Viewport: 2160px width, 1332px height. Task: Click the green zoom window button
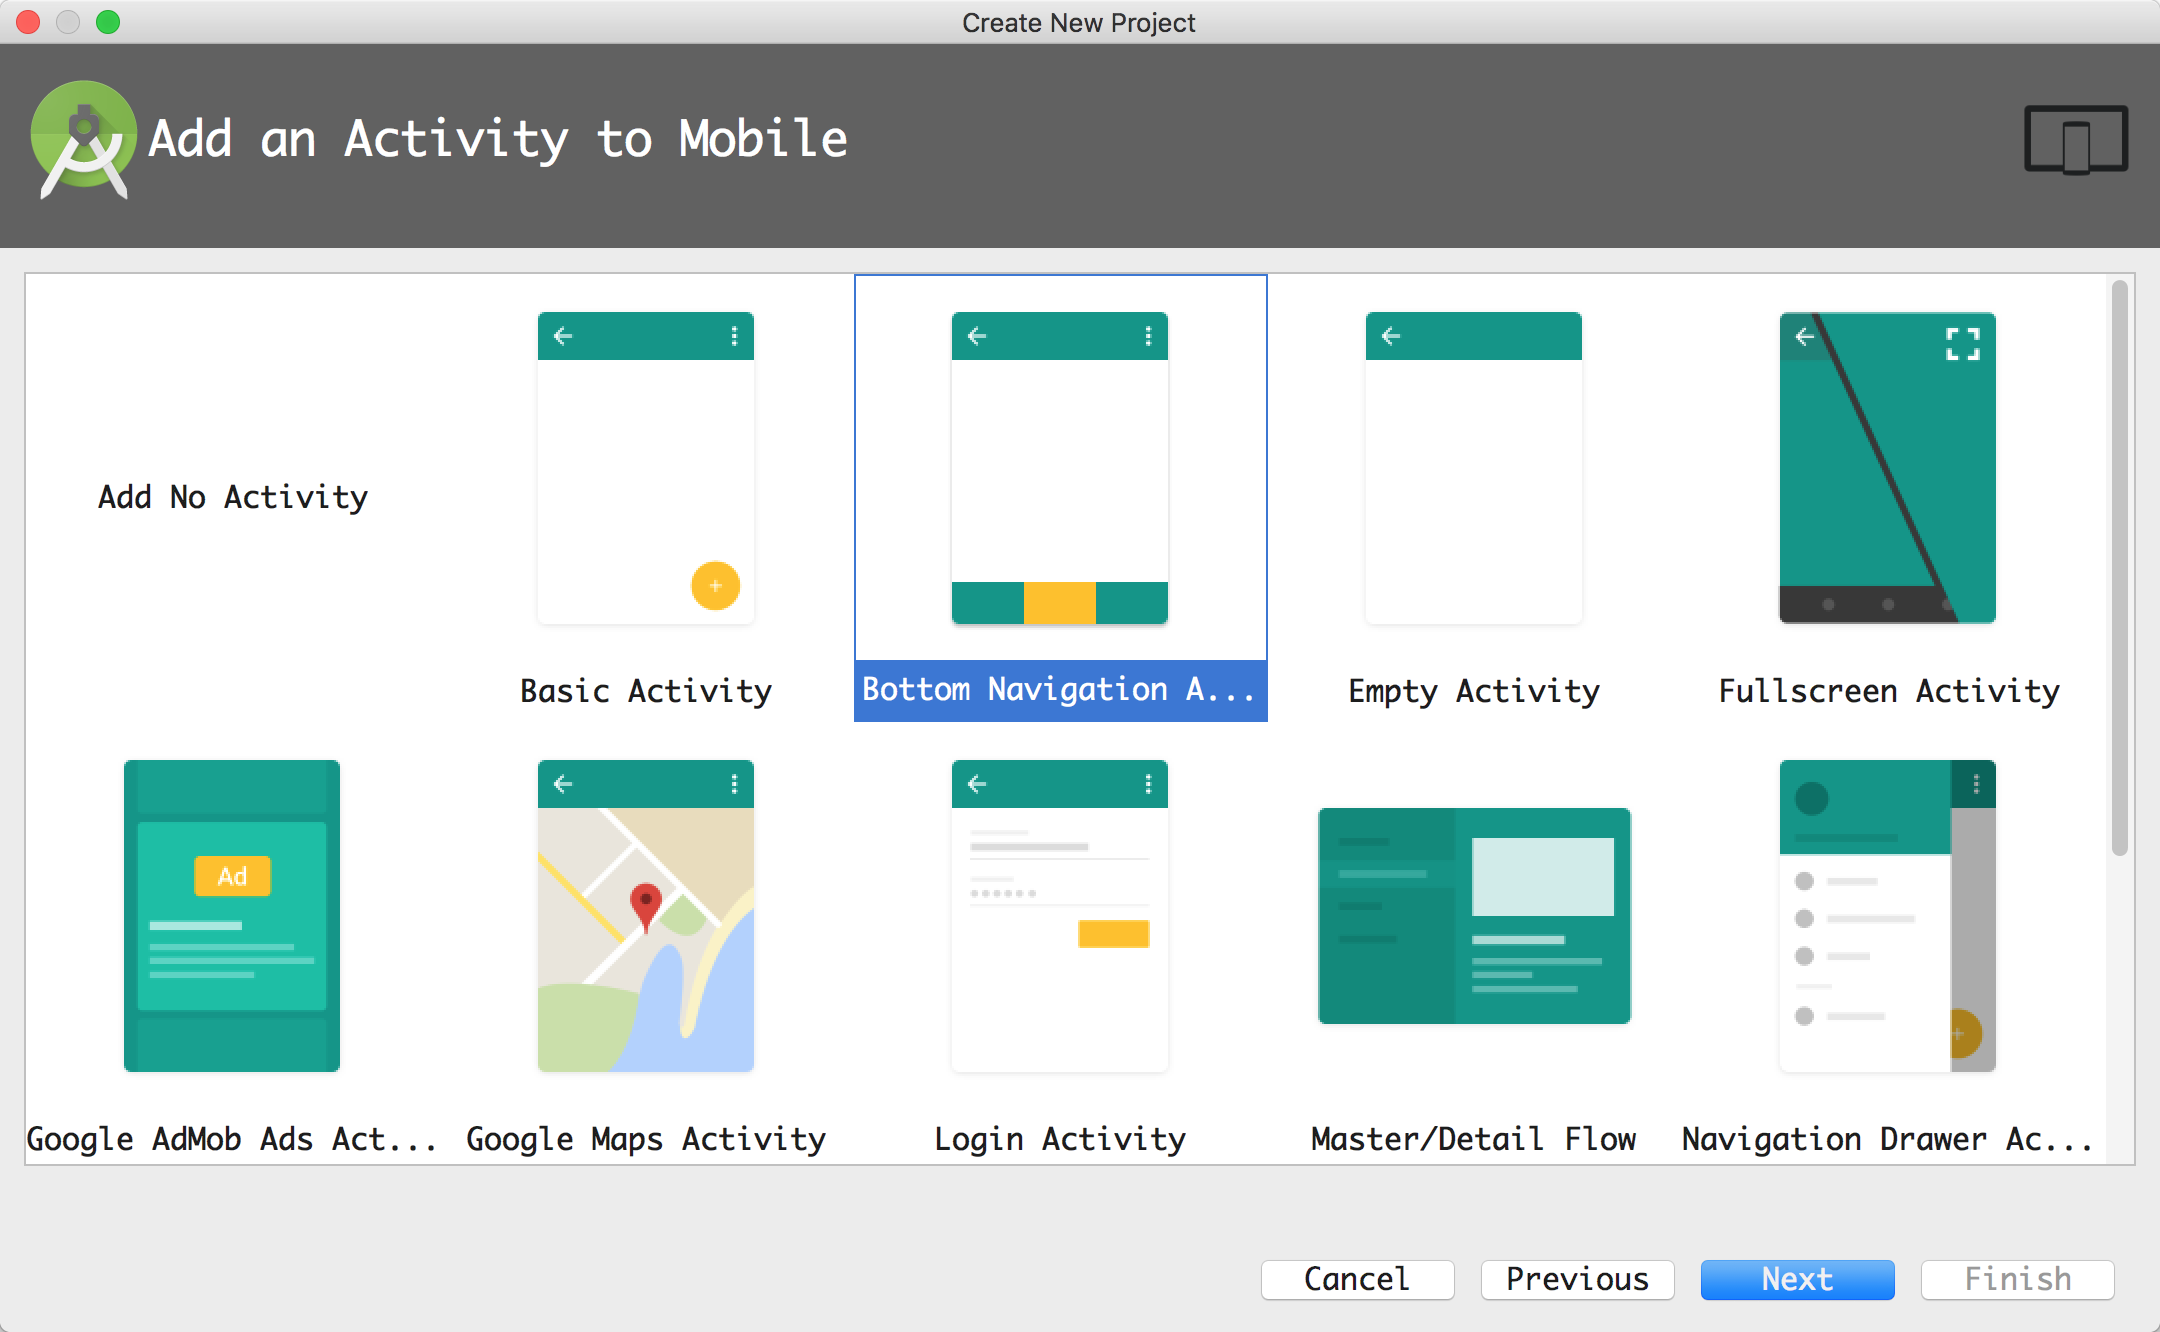pyautogui.click(x=108, y=22)
